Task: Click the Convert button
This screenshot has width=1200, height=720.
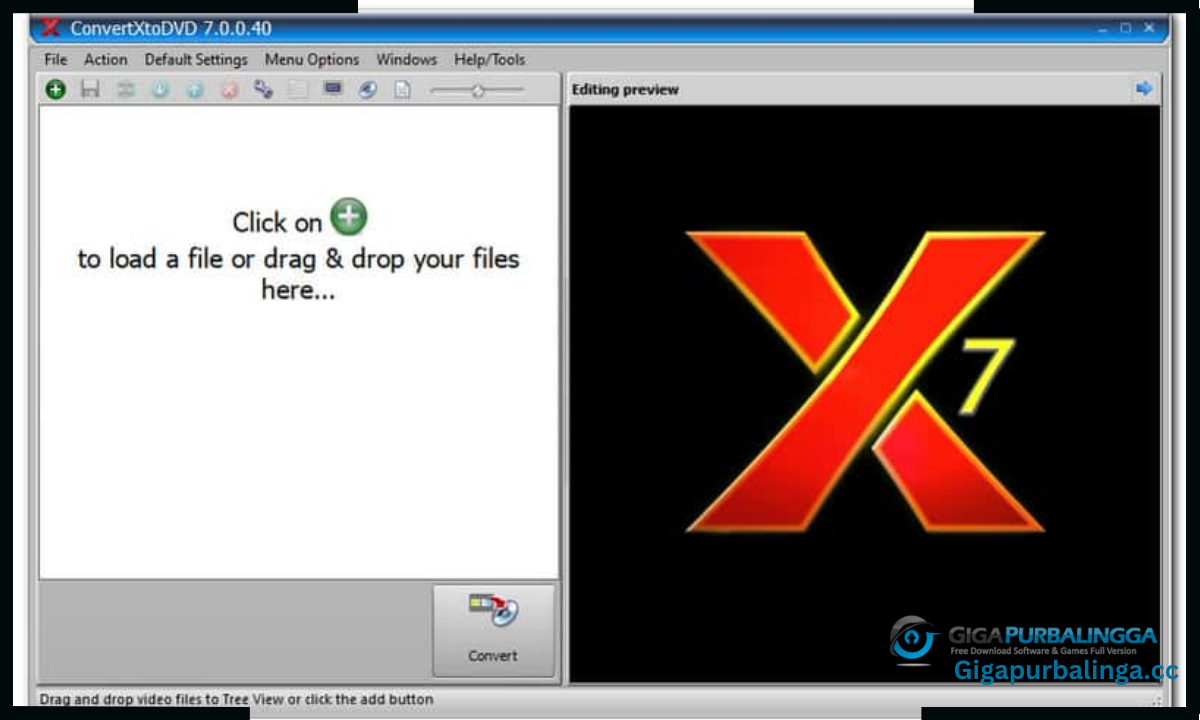Action: click(x=493, y=631)
